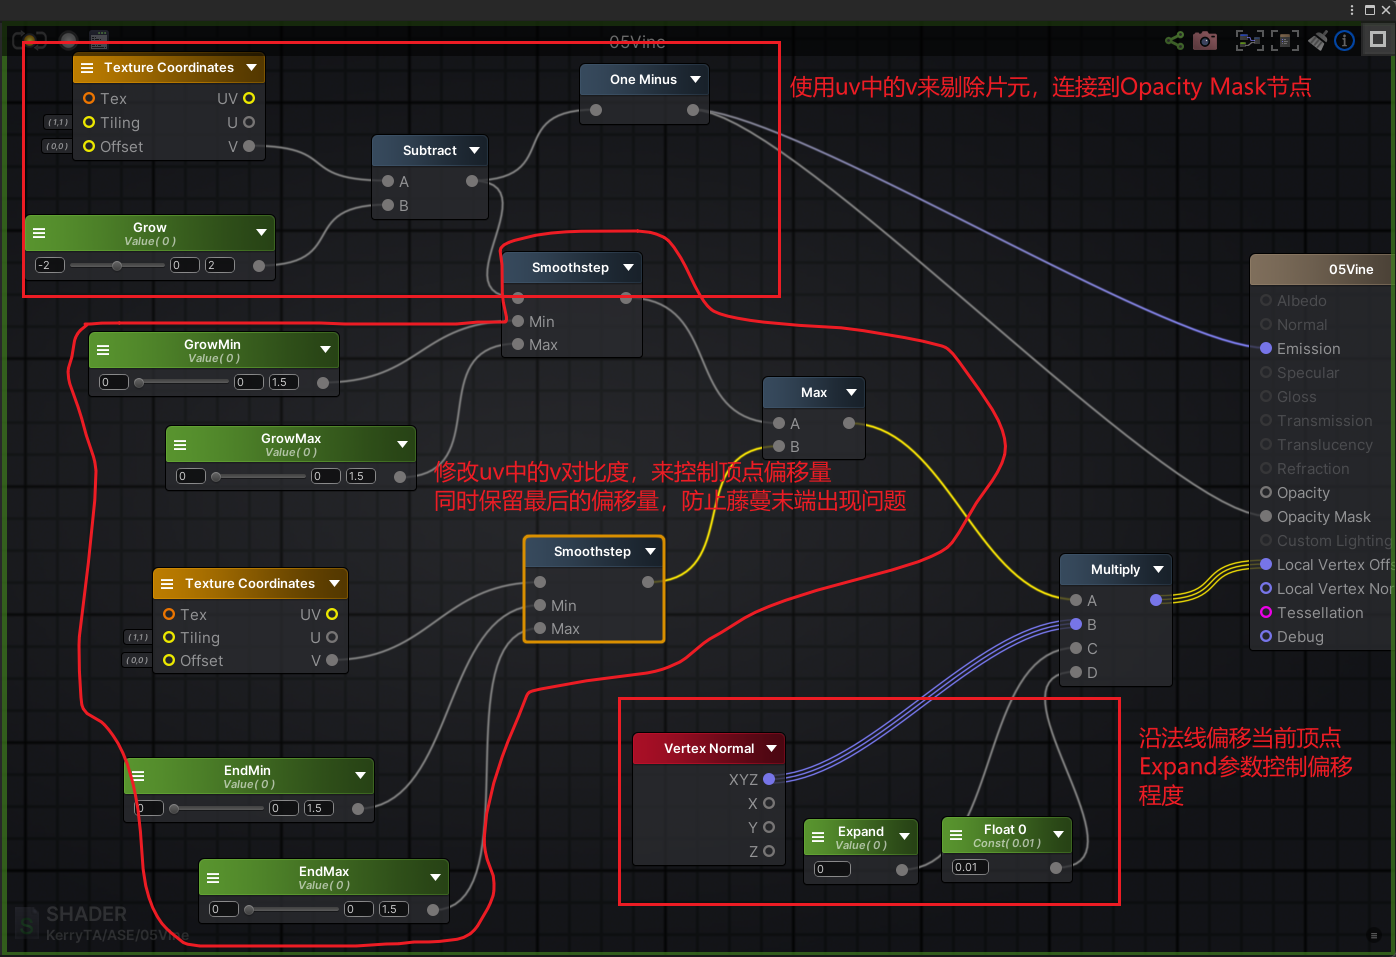Expand dropdown arrow on upper Texture Coordinates node
Image resolution: width=1396 pixels, height=957 pixels.
coord(252,67)
